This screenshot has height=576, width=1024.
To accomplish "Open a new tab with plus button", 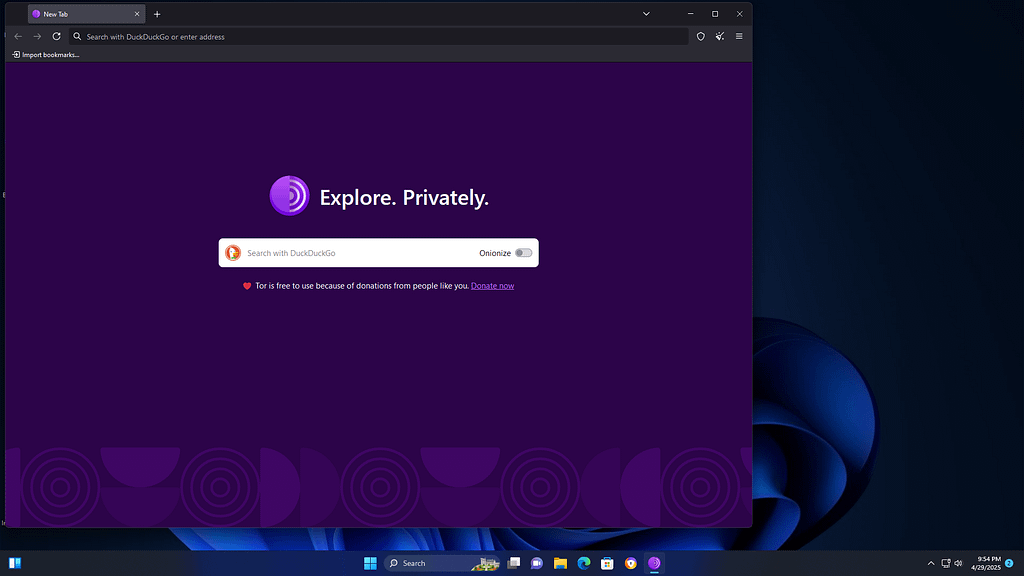I will click(157, 14).
